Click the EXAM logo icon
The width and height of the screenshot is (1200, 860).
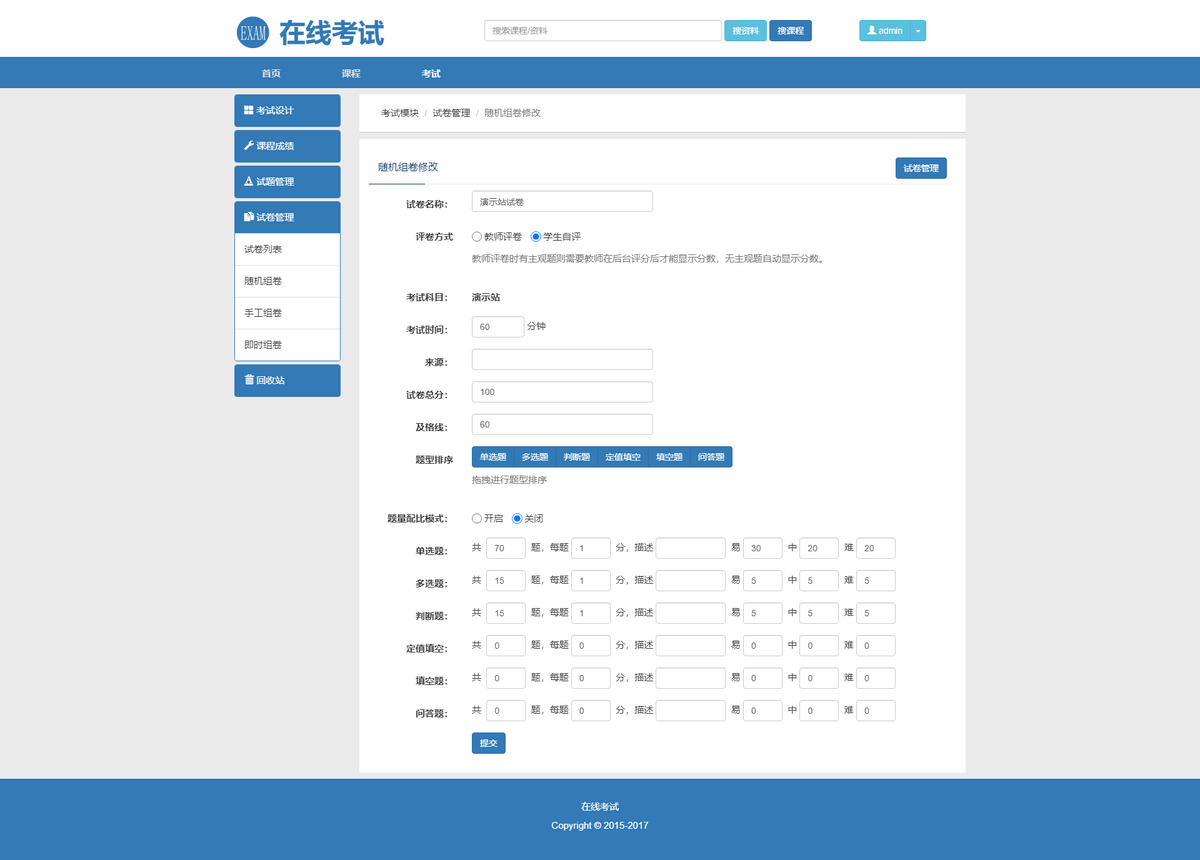pyautogui.click(x=253, y=31)
